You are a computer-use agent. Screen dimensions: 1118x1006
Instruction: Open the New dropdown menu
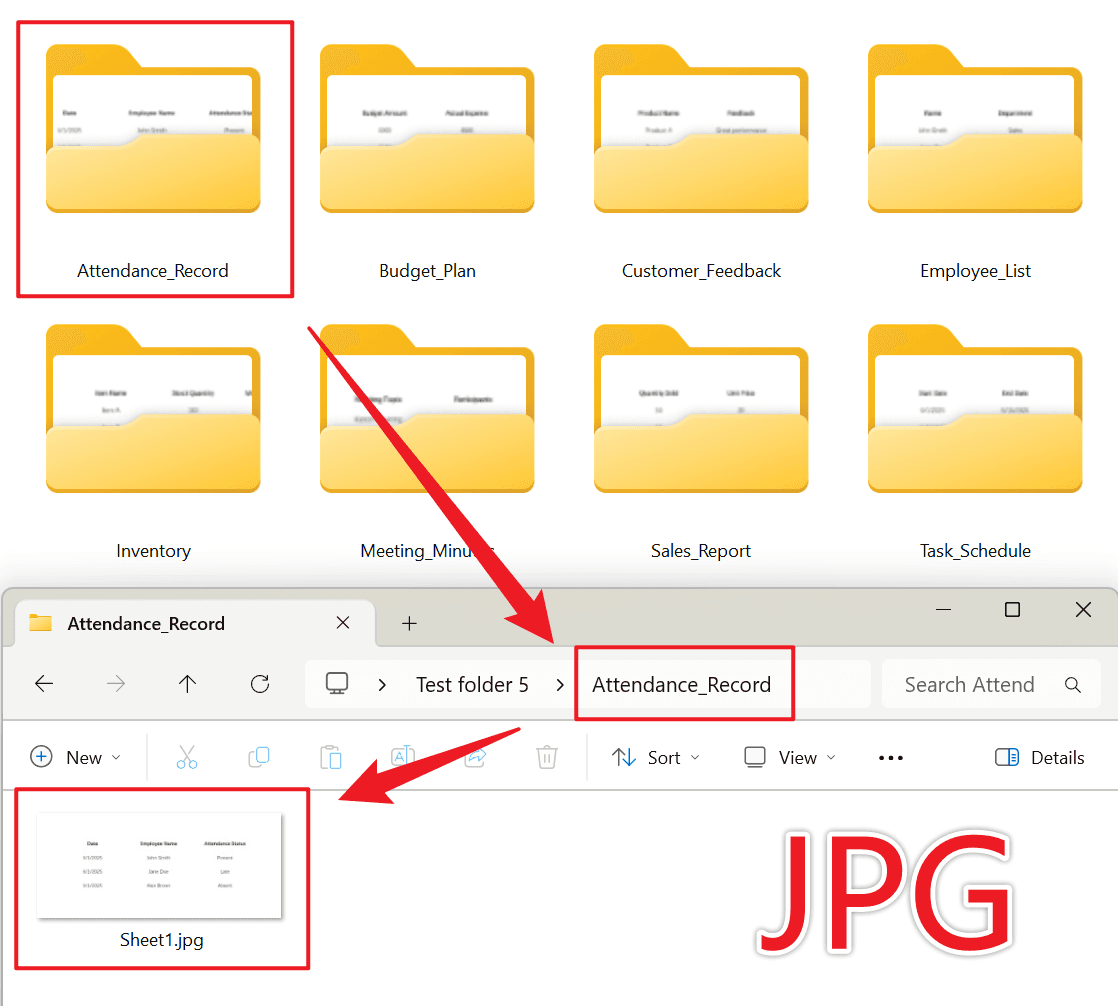click(x=76, y=757)
